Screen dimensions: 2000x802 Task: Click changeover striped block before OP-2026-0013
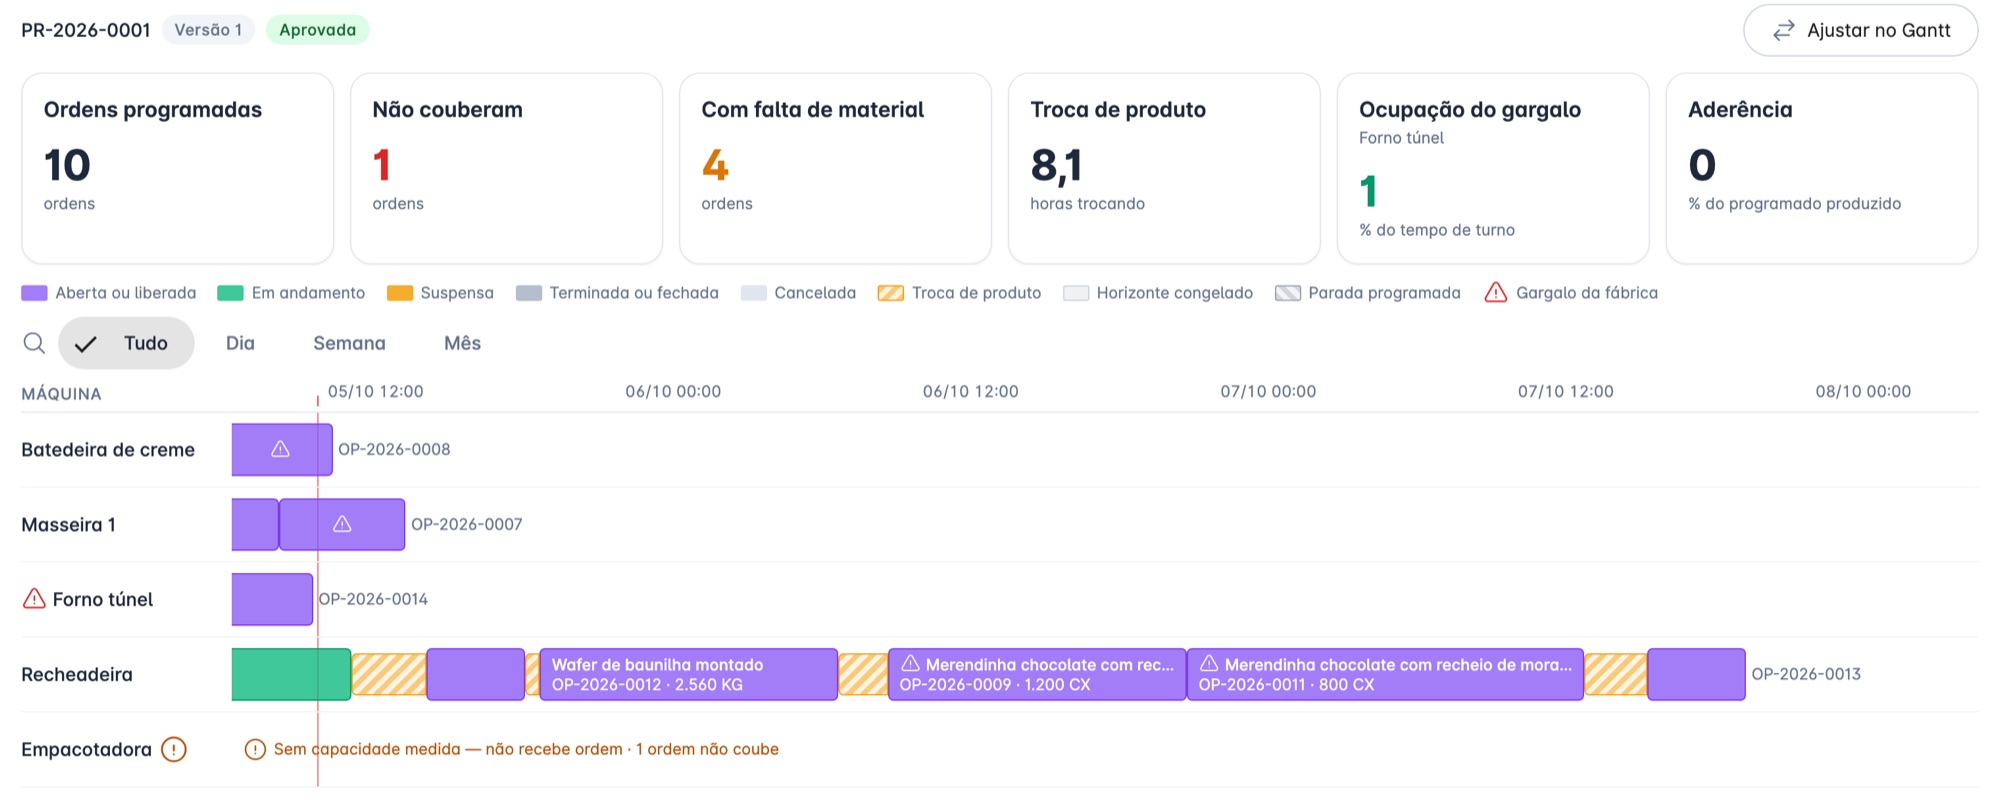pyautogui.click(x=1616, y=674)
